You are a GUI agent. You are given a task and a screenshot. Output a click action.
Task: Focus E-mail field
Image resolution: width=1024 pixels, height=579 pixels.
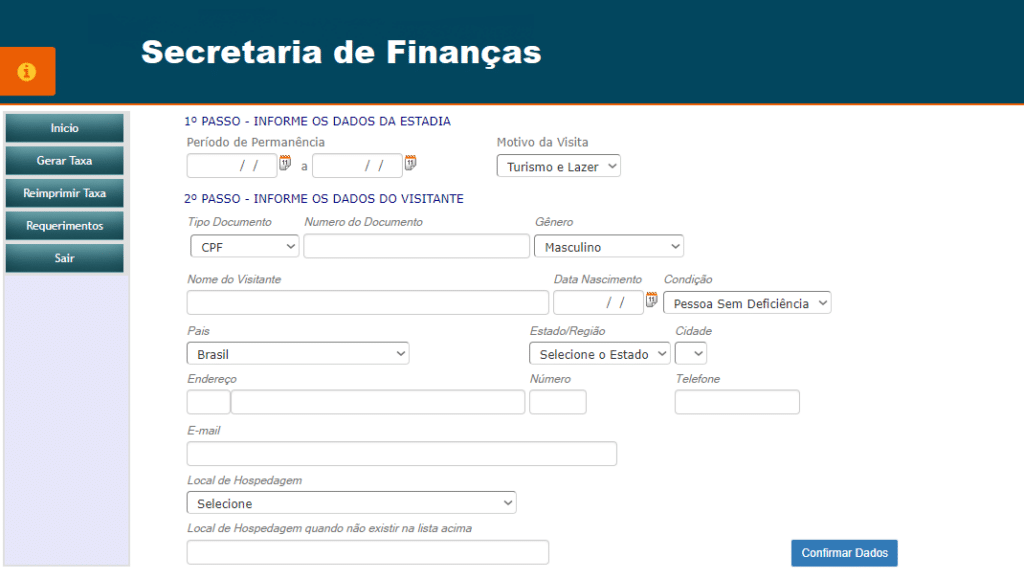(402, 454)
